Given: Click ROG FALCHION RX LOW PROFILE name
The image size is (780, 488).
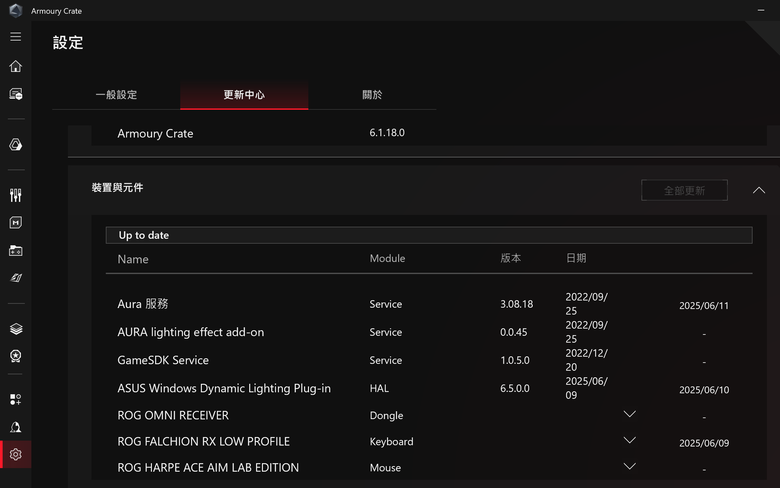Looking at the screenshot, I should 203,442.
